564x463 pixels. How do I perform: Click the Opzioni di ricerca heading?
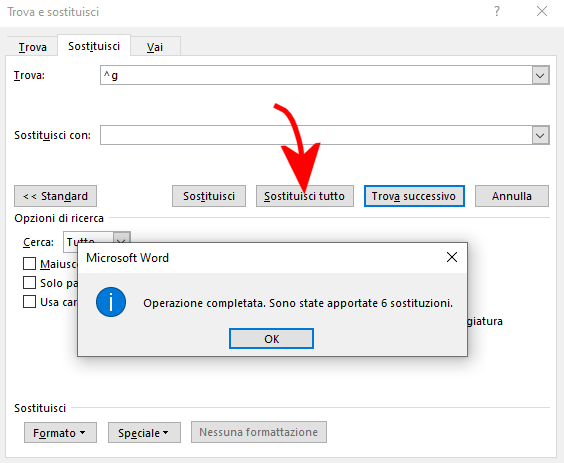point(59,218)
